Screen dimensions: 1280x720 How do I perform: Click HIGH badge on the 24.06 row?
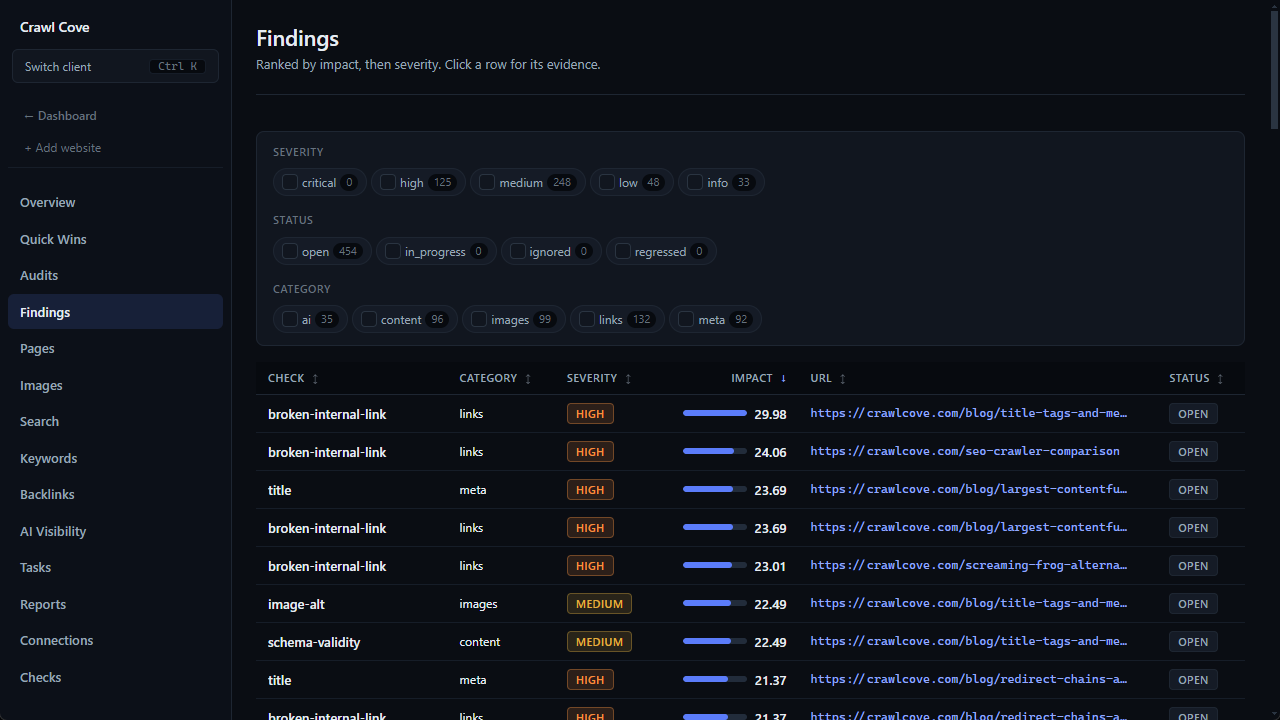pos(590,452)
